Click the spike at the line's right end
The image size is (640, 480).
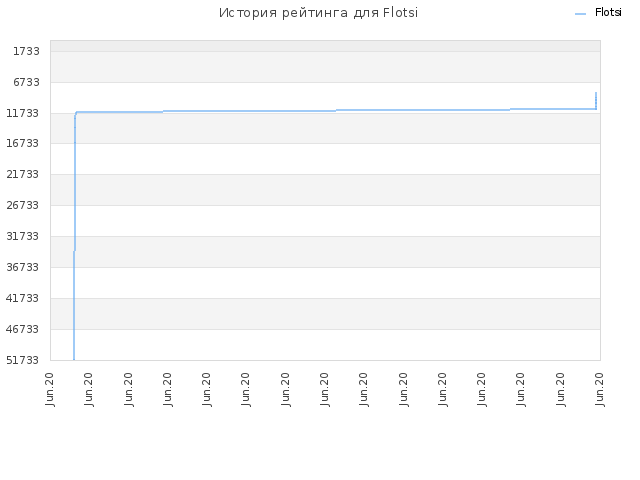click(x=596, y=100)
